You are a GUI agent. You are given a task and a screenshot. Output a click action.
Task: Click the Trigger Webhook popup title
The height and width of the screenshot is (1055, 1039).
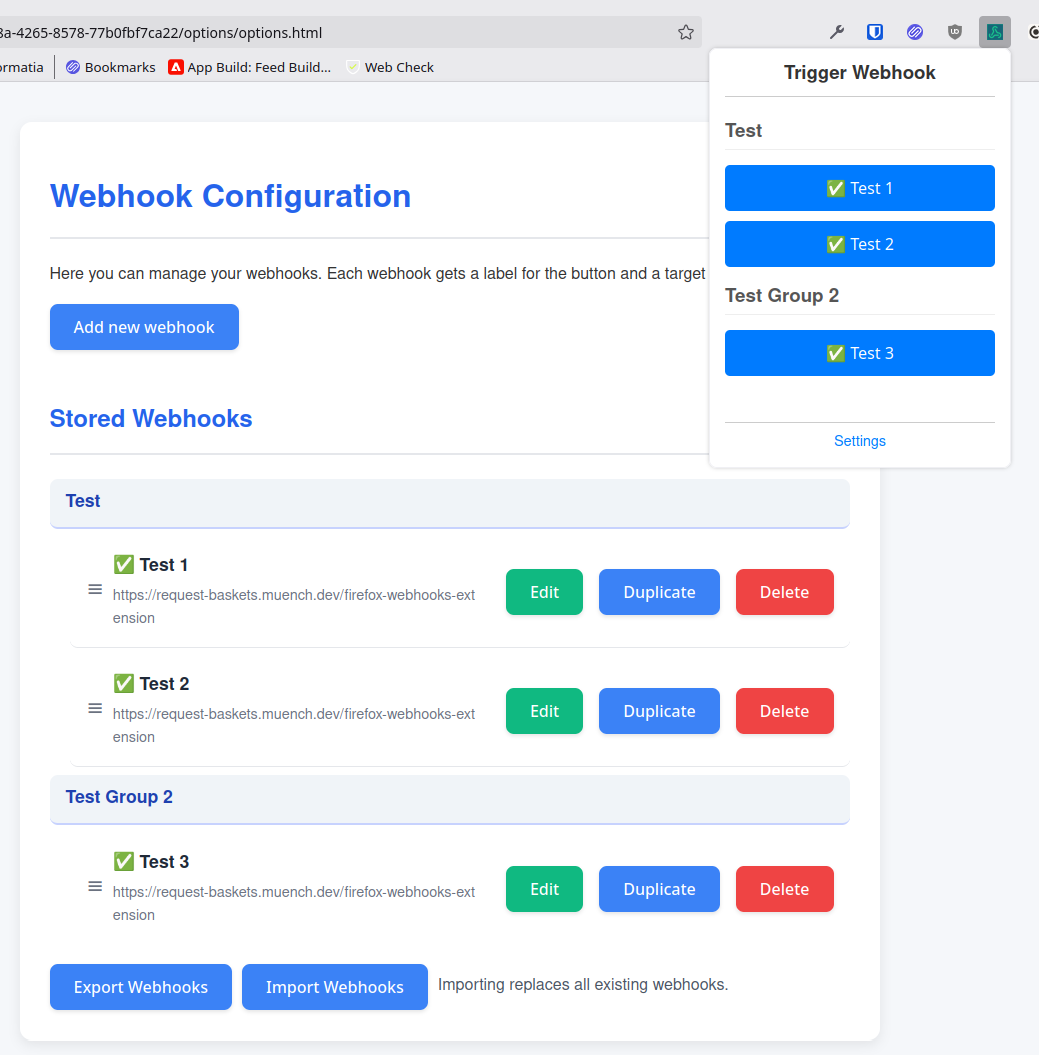[859, 72]
